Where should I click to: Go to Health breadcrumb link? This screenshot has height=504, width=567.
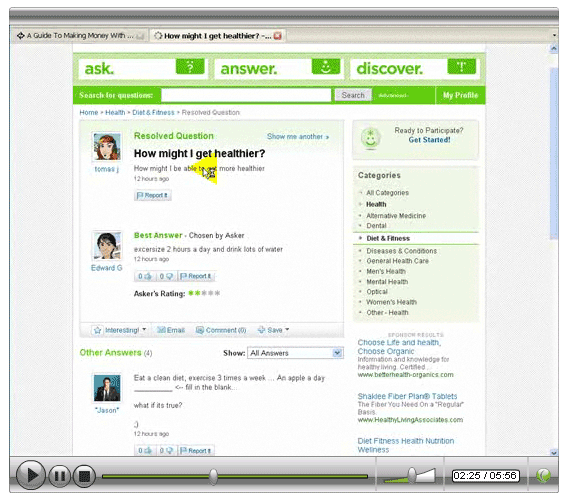click(115, 112)
